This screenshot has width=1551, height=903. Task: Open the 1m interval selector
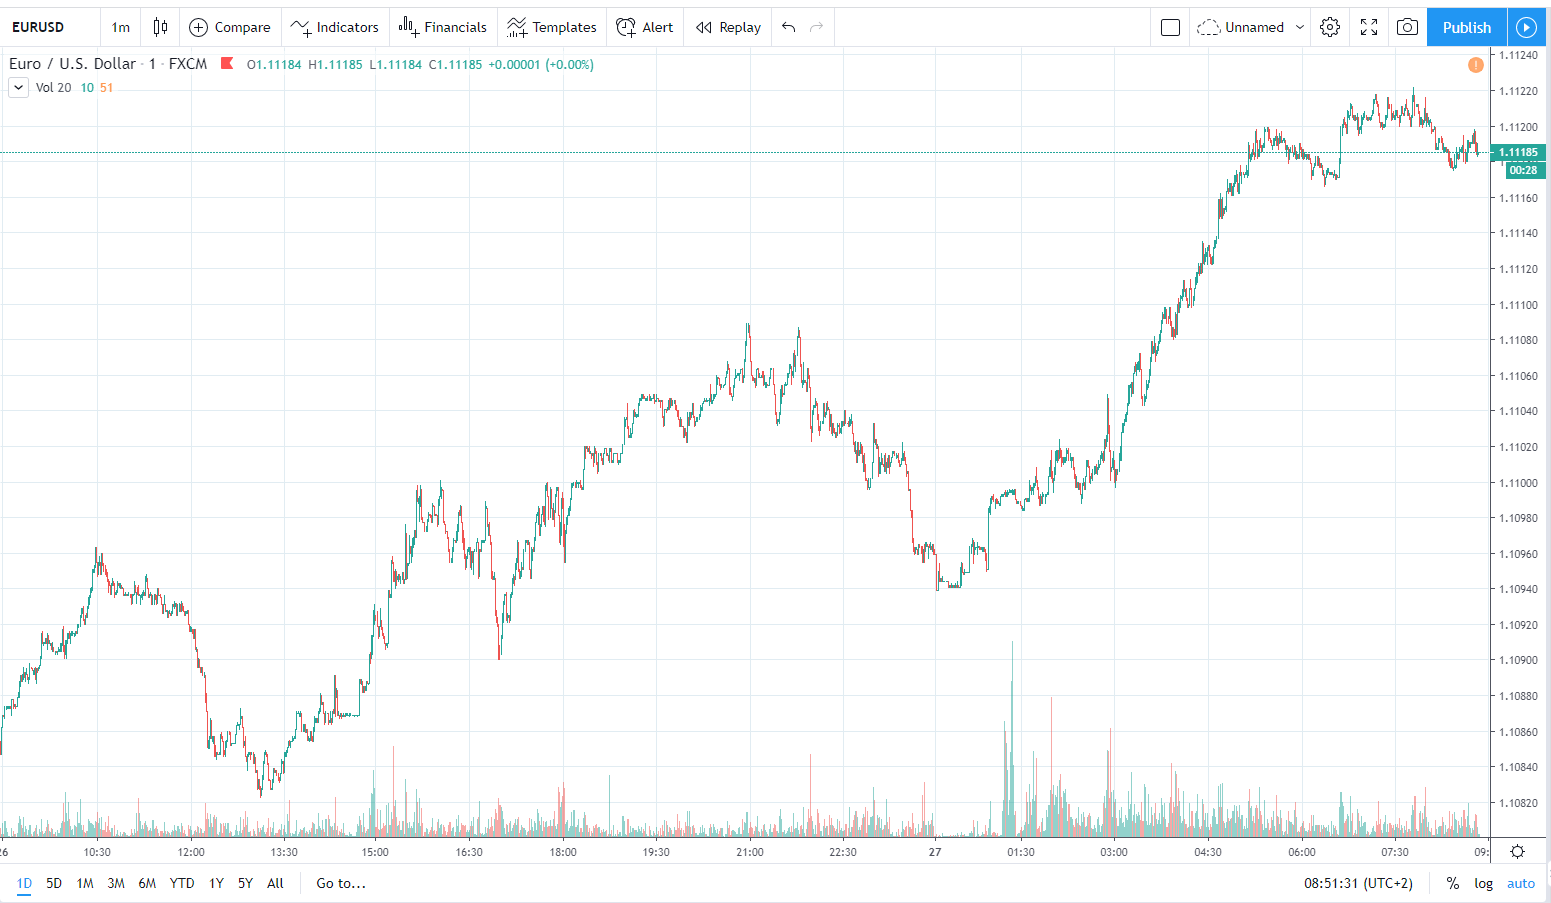[121, 27]
